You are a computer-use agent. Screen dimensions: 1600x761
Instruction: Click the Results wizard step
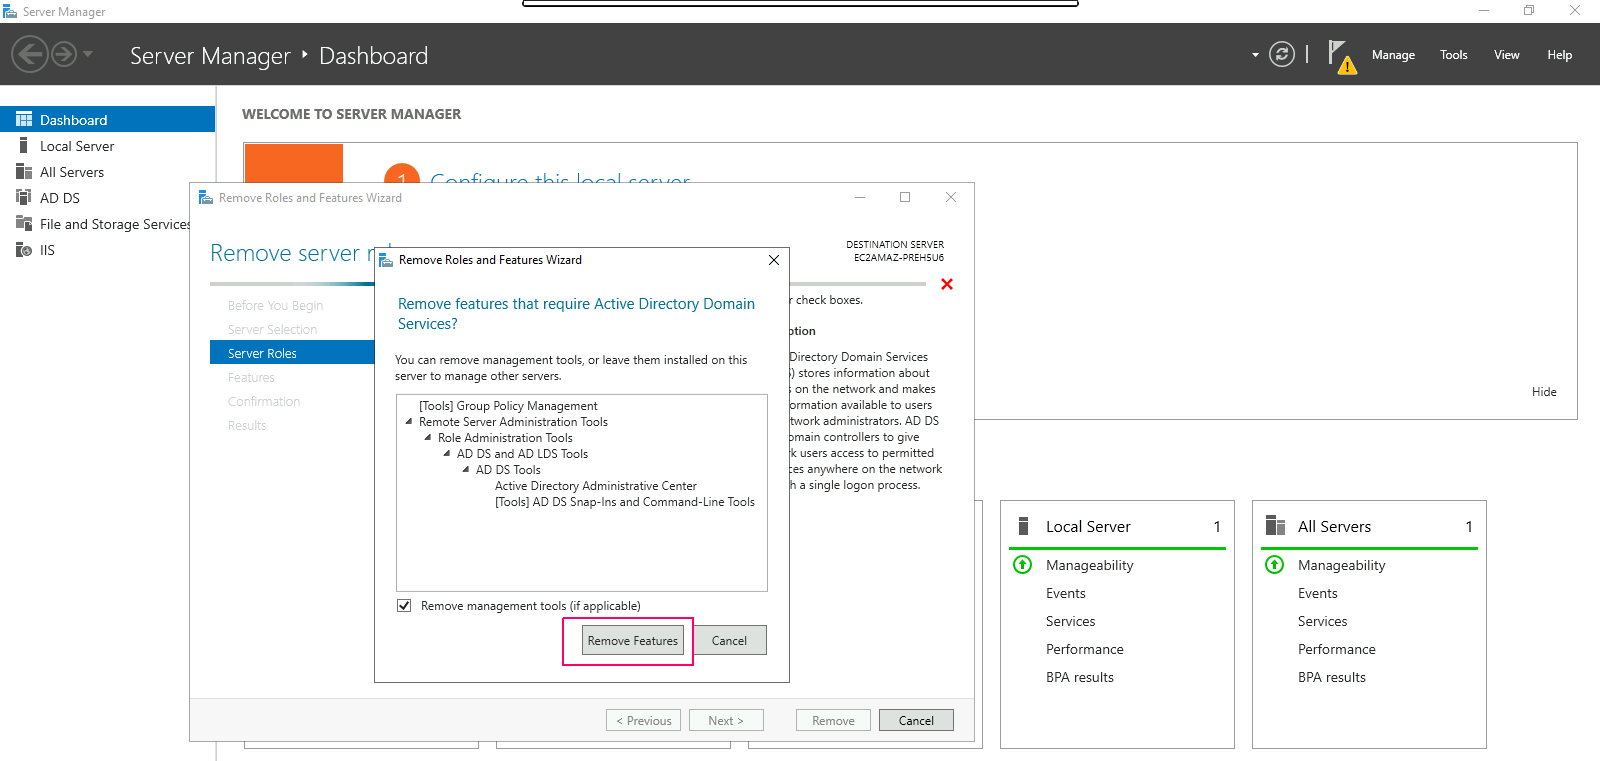click(x=247, y=425)
